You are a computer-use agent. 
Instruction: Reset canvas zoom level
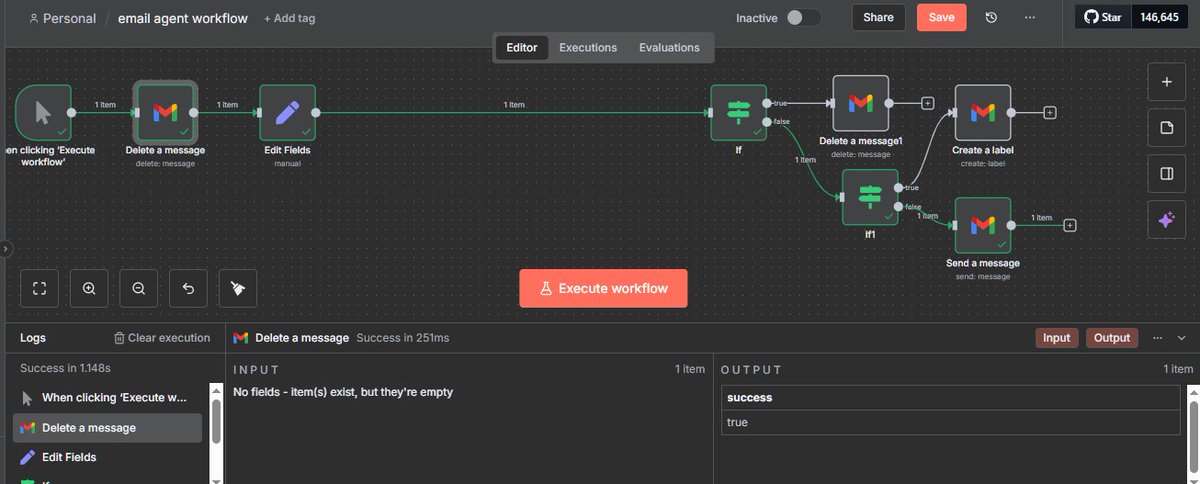[x=188, y=288]
